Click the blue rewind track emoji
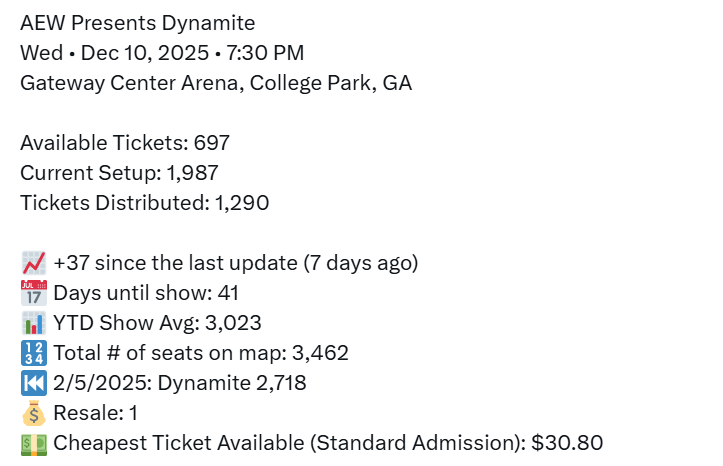The image size is (723, 466). [33, 383]
